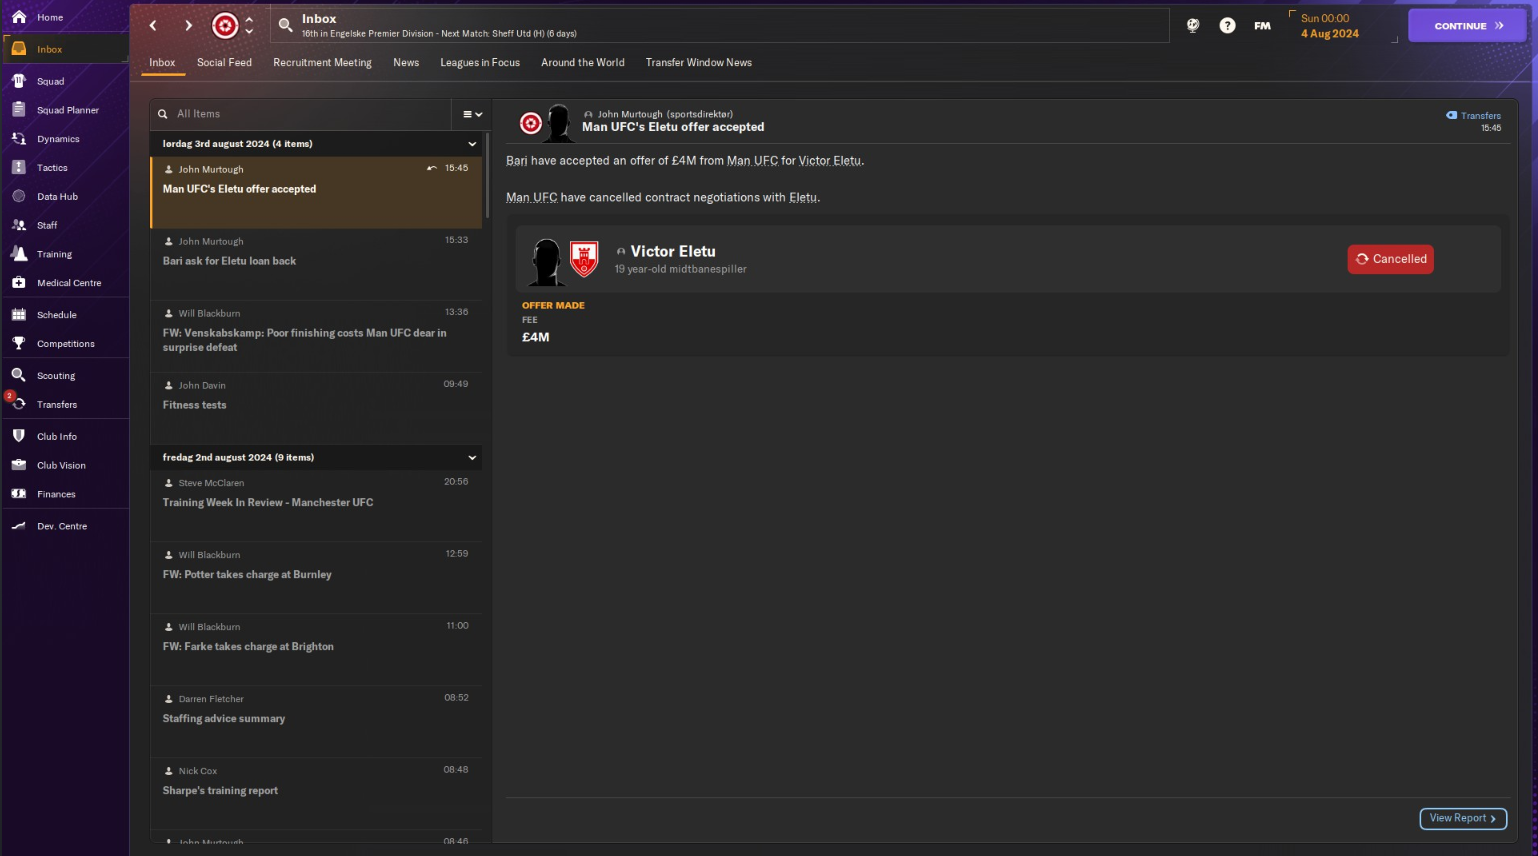Screen dimensions: 1538x856
Task: Open the Around the World tab
Action: point(583,63)
